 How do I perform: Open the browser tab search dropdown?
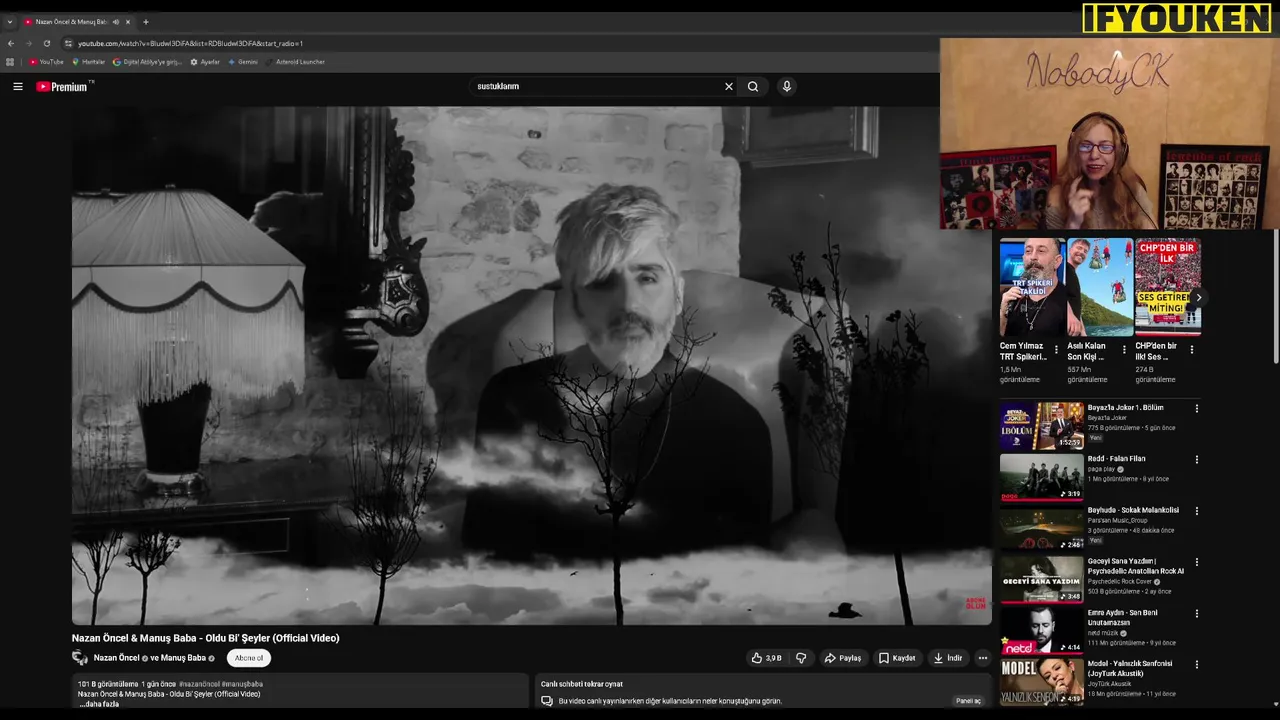10,22
